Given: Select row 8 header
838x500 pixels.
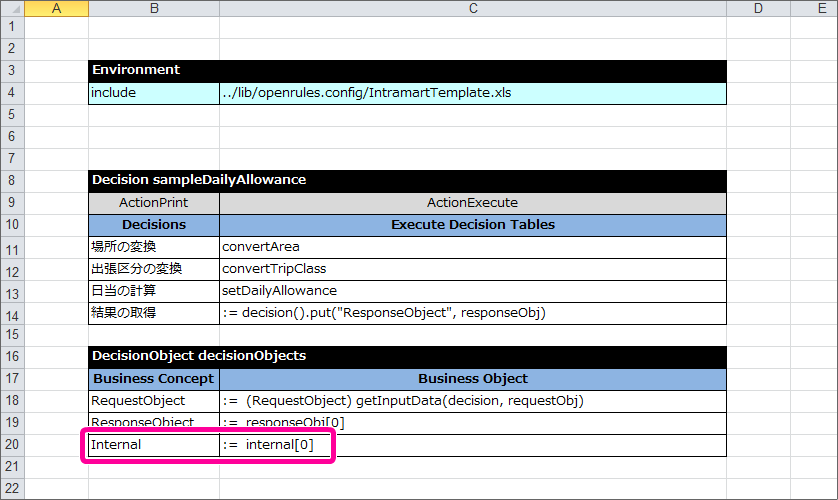Looking at the screenshot, I should (12, 181).
